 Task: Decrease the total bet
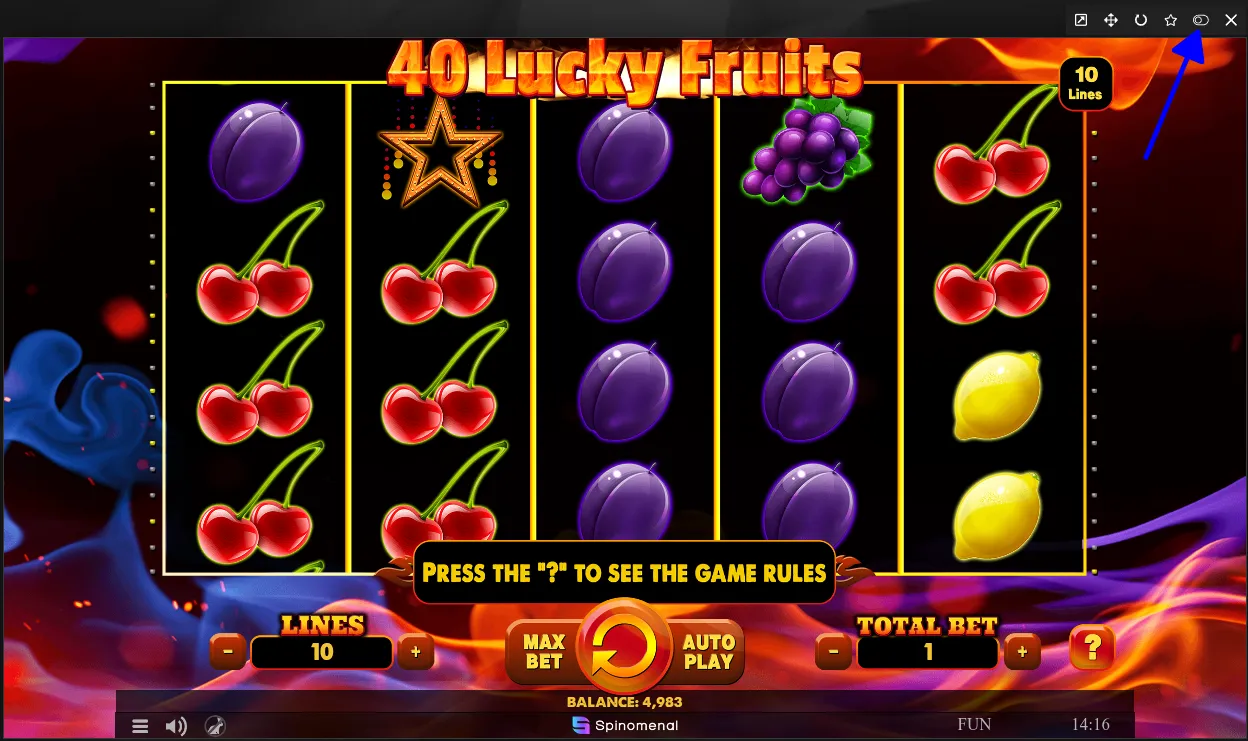pos(834,652)
